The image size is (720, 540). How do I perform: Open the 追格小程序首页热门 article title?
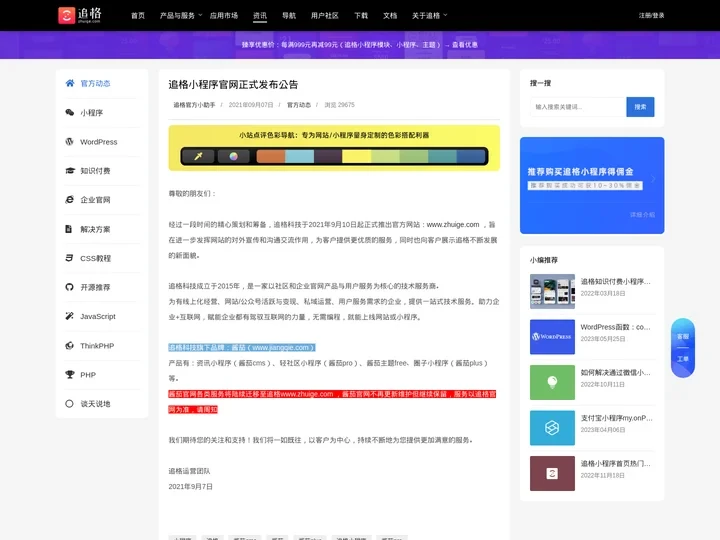[x=615, y=464]
